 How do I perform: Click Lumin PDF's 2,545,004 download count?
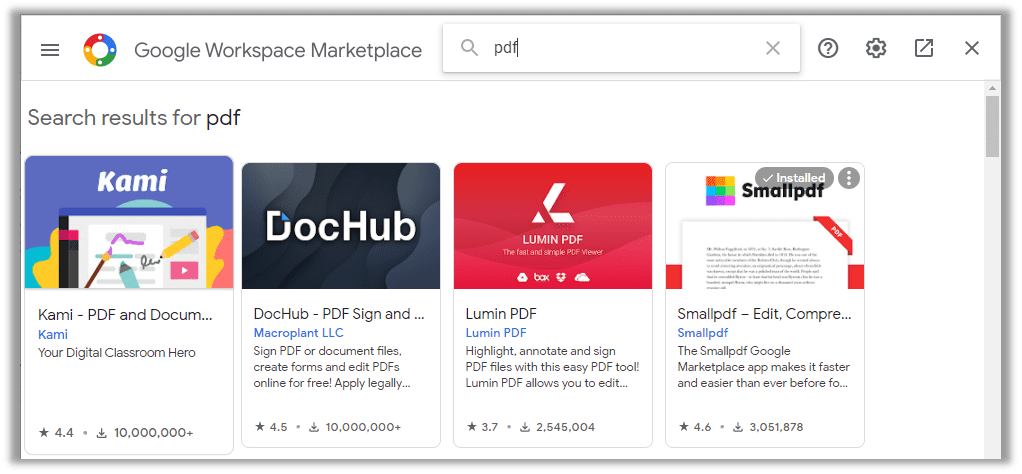click(x=558, y=427)
